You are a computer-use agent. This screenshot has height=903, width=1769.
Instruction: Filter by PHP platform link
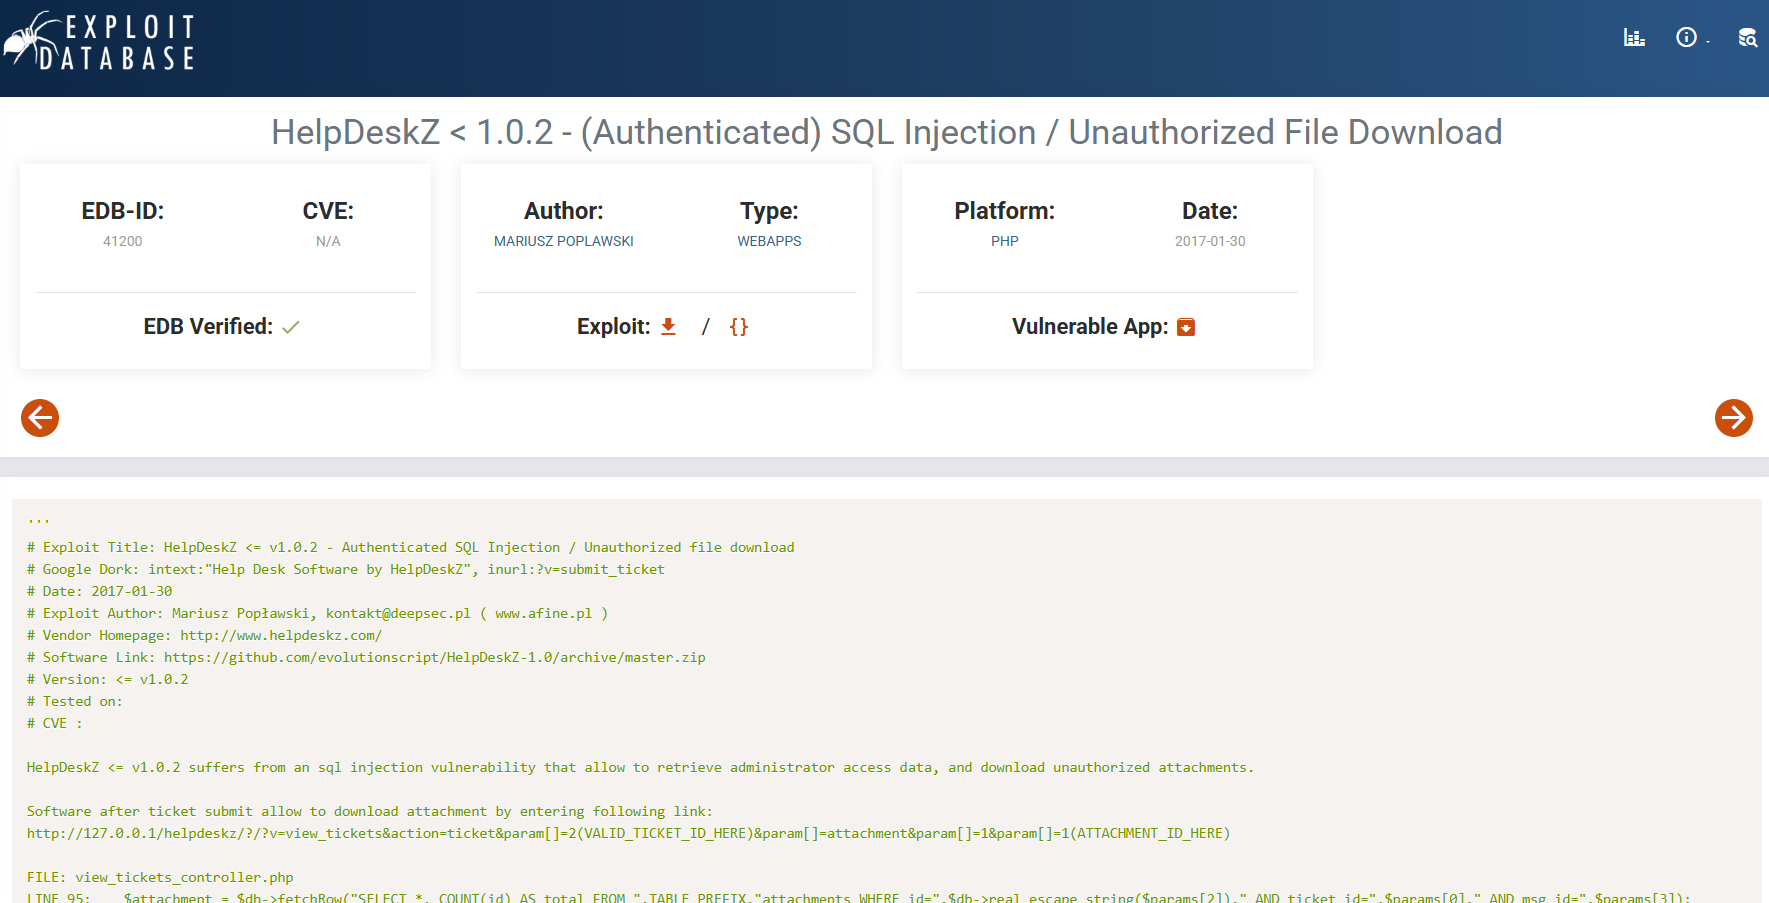[x=1005, y=241]
